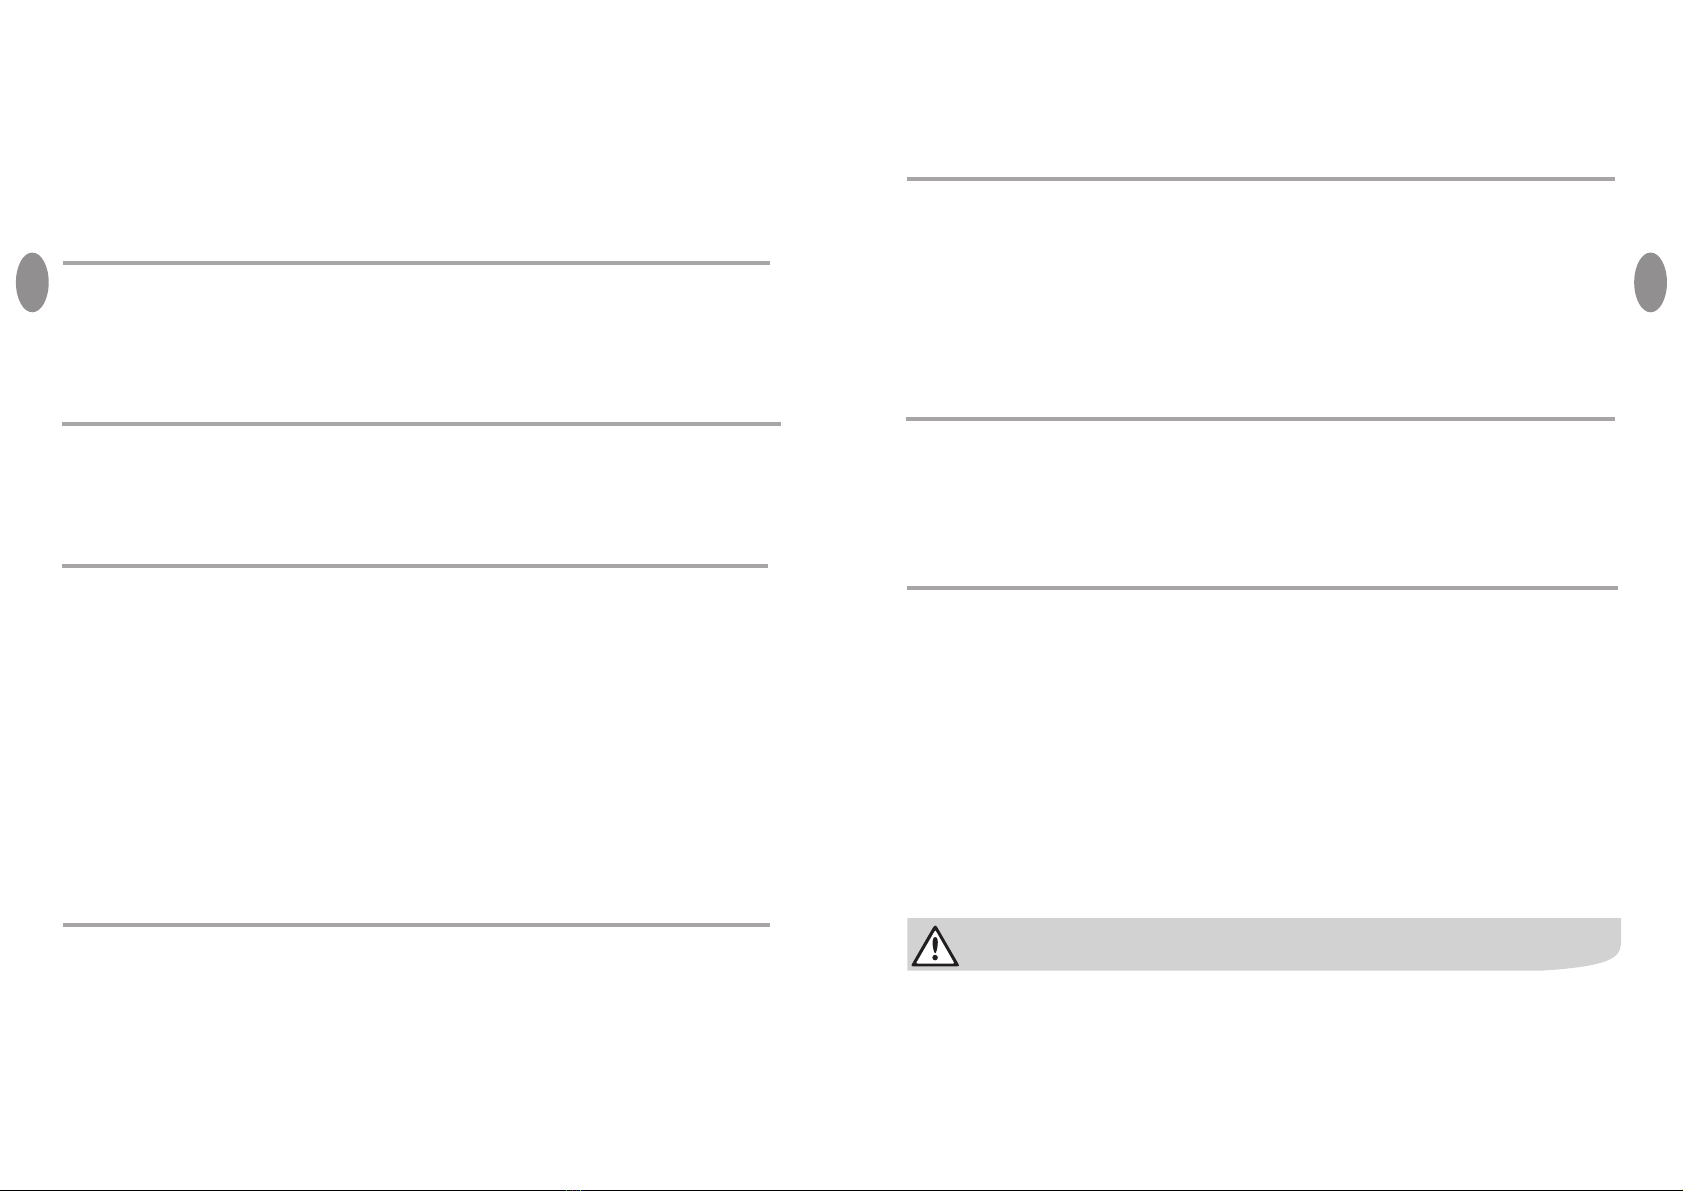Select the second divider line on left page
This screenshot has width=1683, height=1191.
[421, 424]
